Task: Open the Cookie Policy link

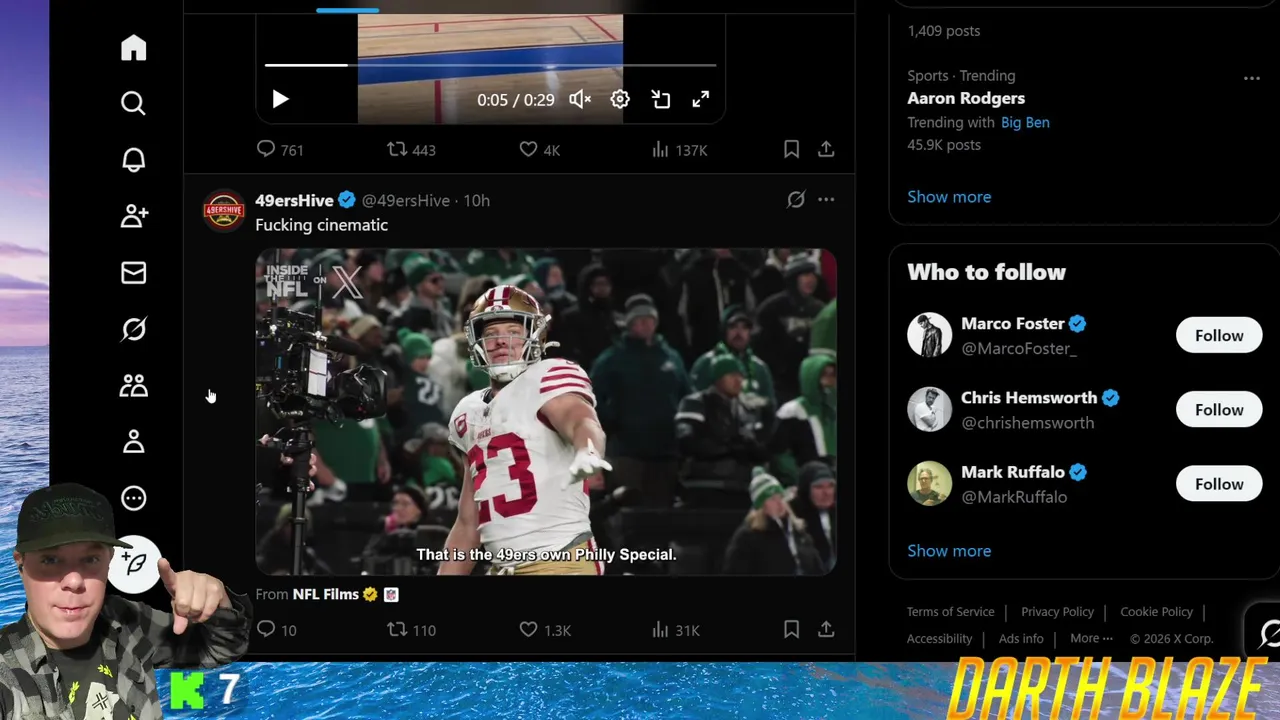Action: click(x=1156, y=612)
